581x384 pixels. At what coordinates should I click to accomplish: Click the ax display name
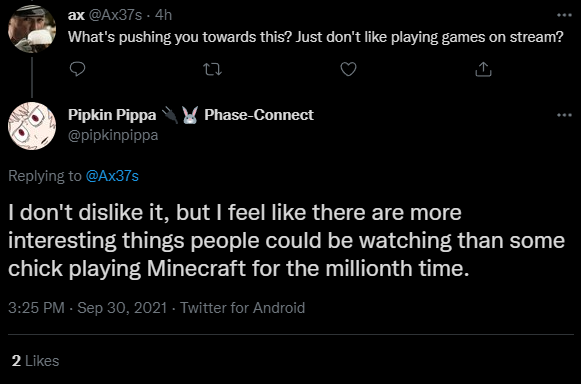[76, 15]
